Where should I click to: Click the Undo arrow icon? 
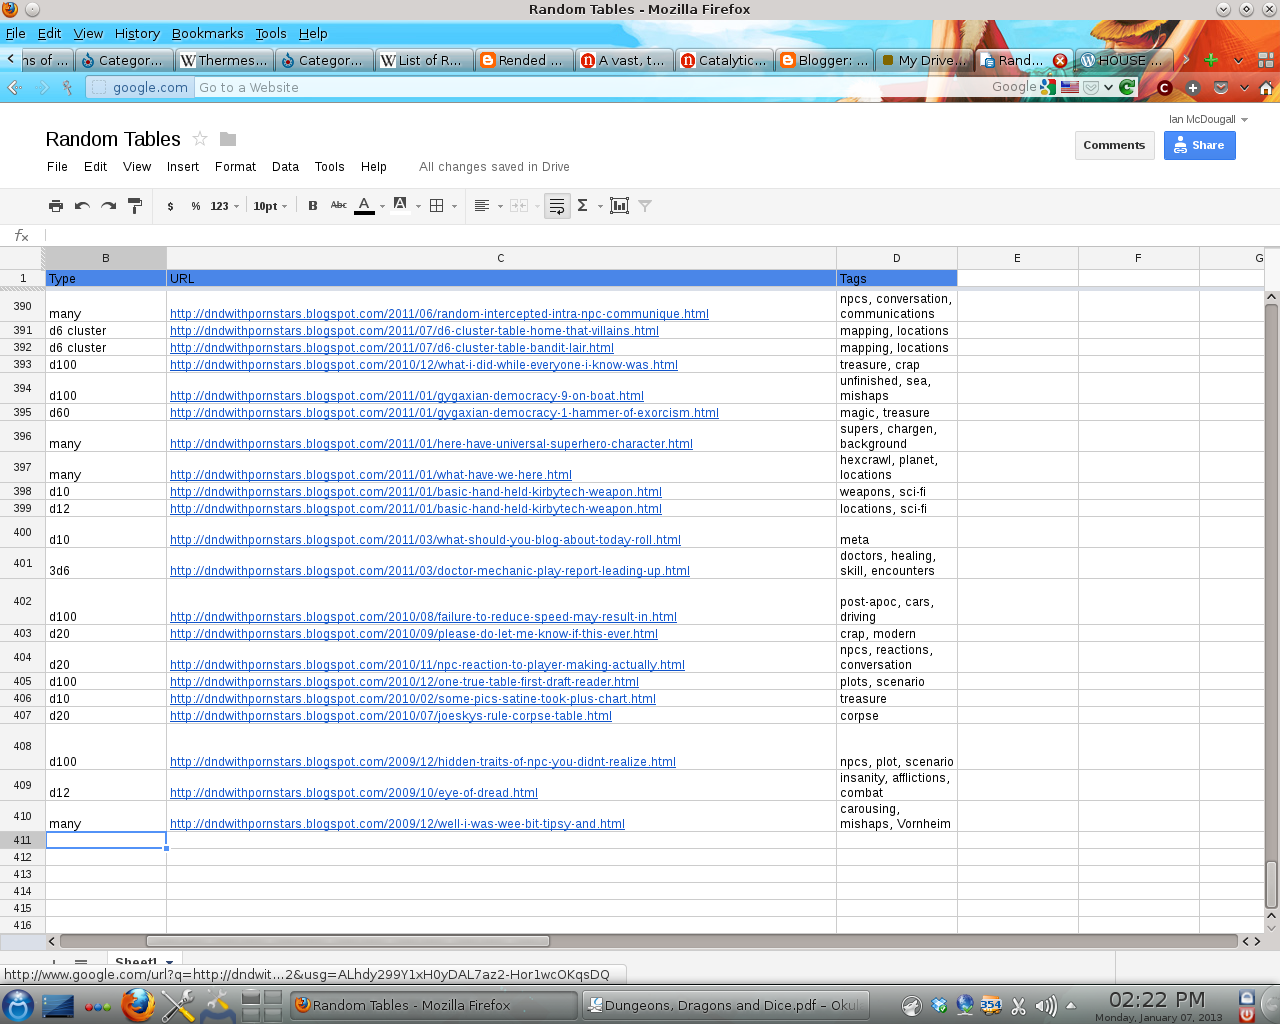click(82, 206)
